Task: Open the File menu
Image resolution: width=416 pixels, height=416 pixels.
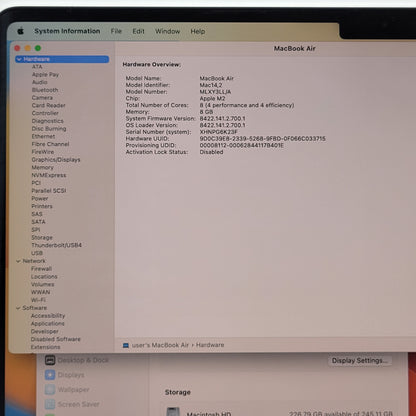Action: click(x=116, y=31)
